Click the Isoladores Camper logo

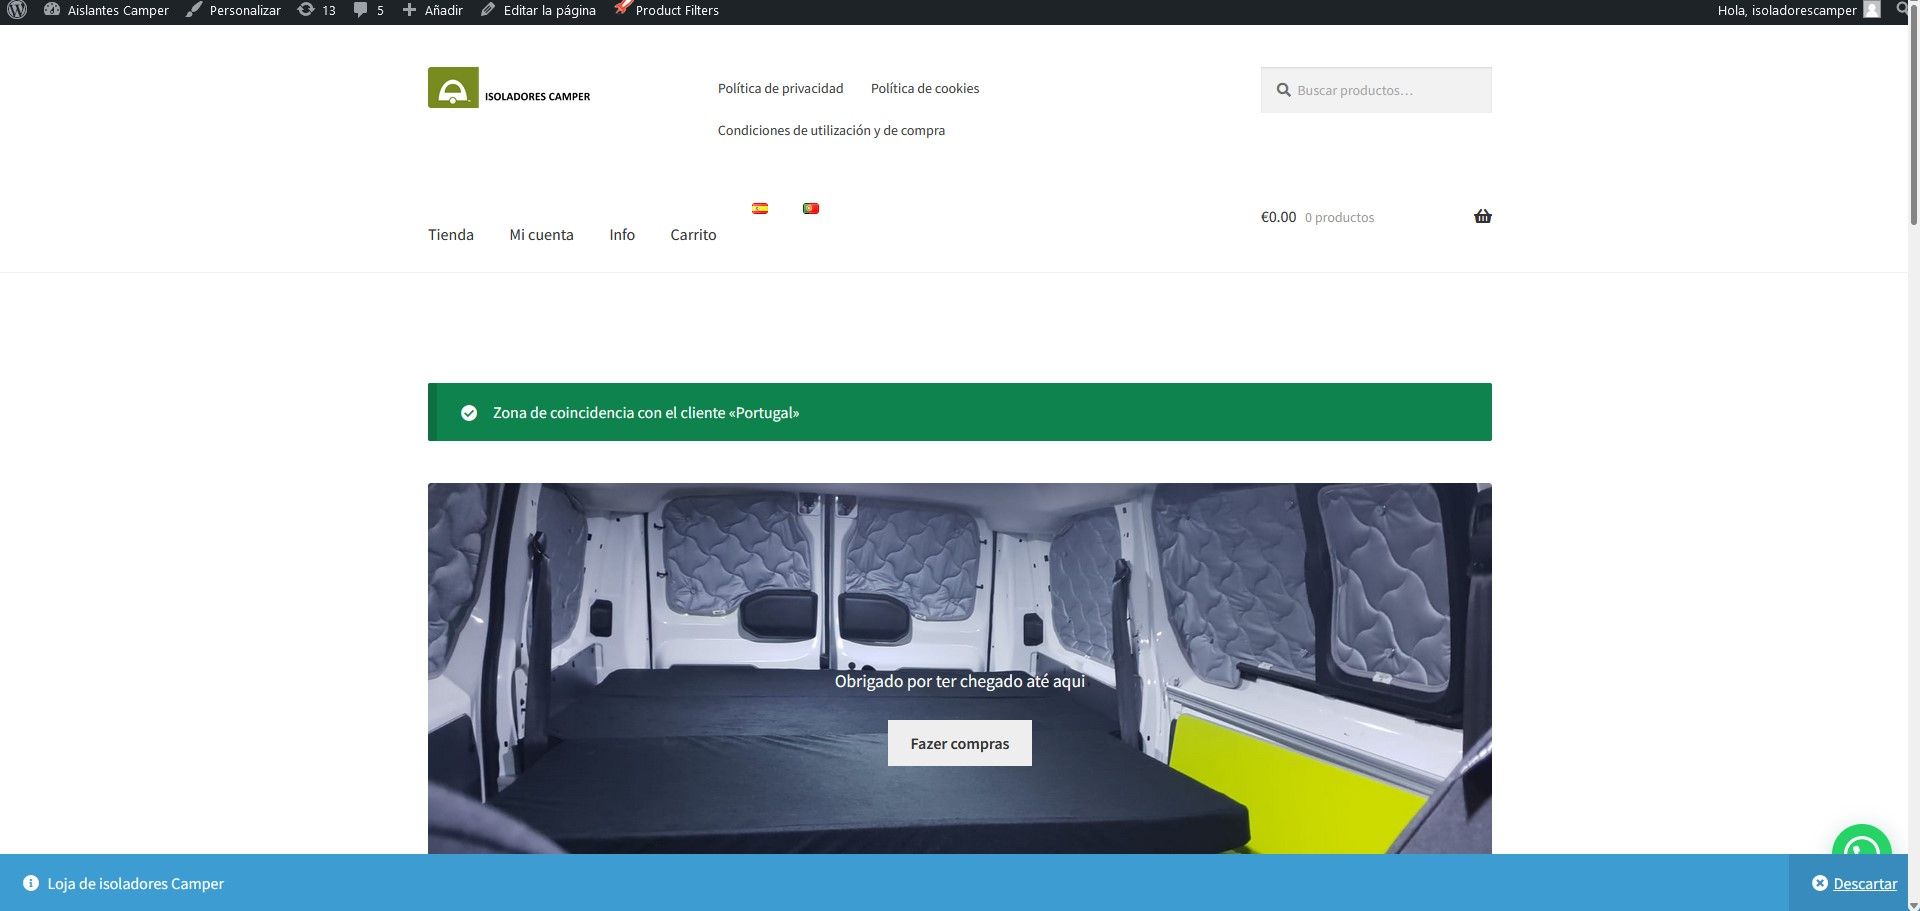click(509, 88)
